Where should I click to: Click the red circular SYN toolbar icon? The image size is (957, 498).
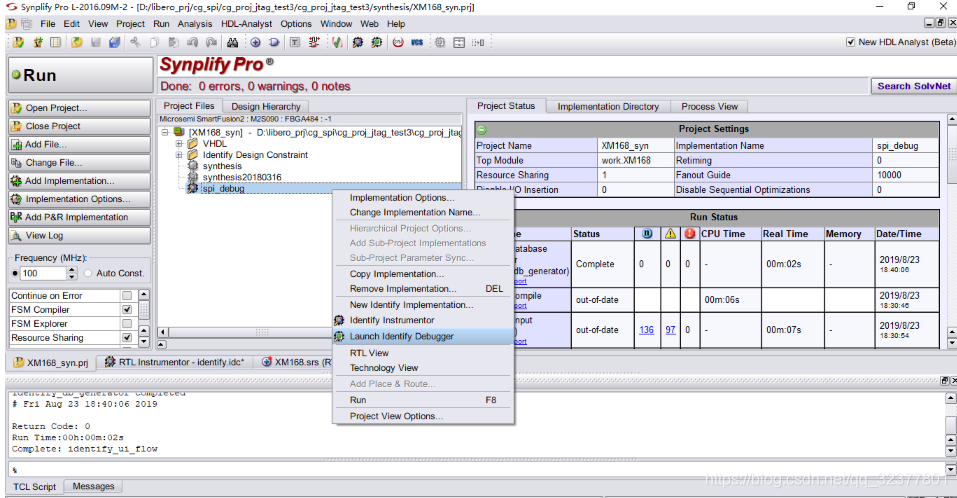click(398, 42)
